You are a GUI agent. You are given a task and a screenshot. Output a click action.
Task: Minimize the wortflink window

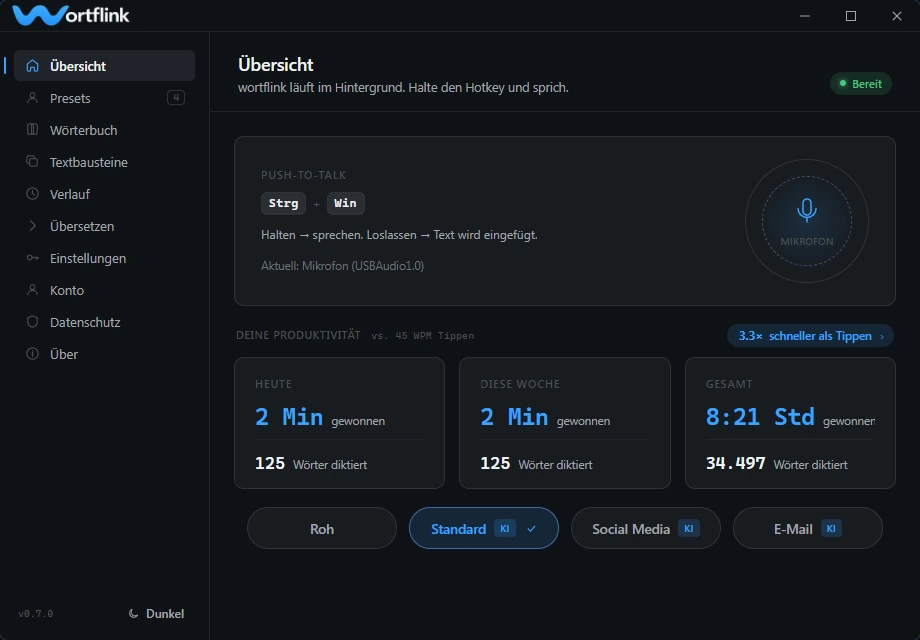pyautogui.click(x=805, y=16)
